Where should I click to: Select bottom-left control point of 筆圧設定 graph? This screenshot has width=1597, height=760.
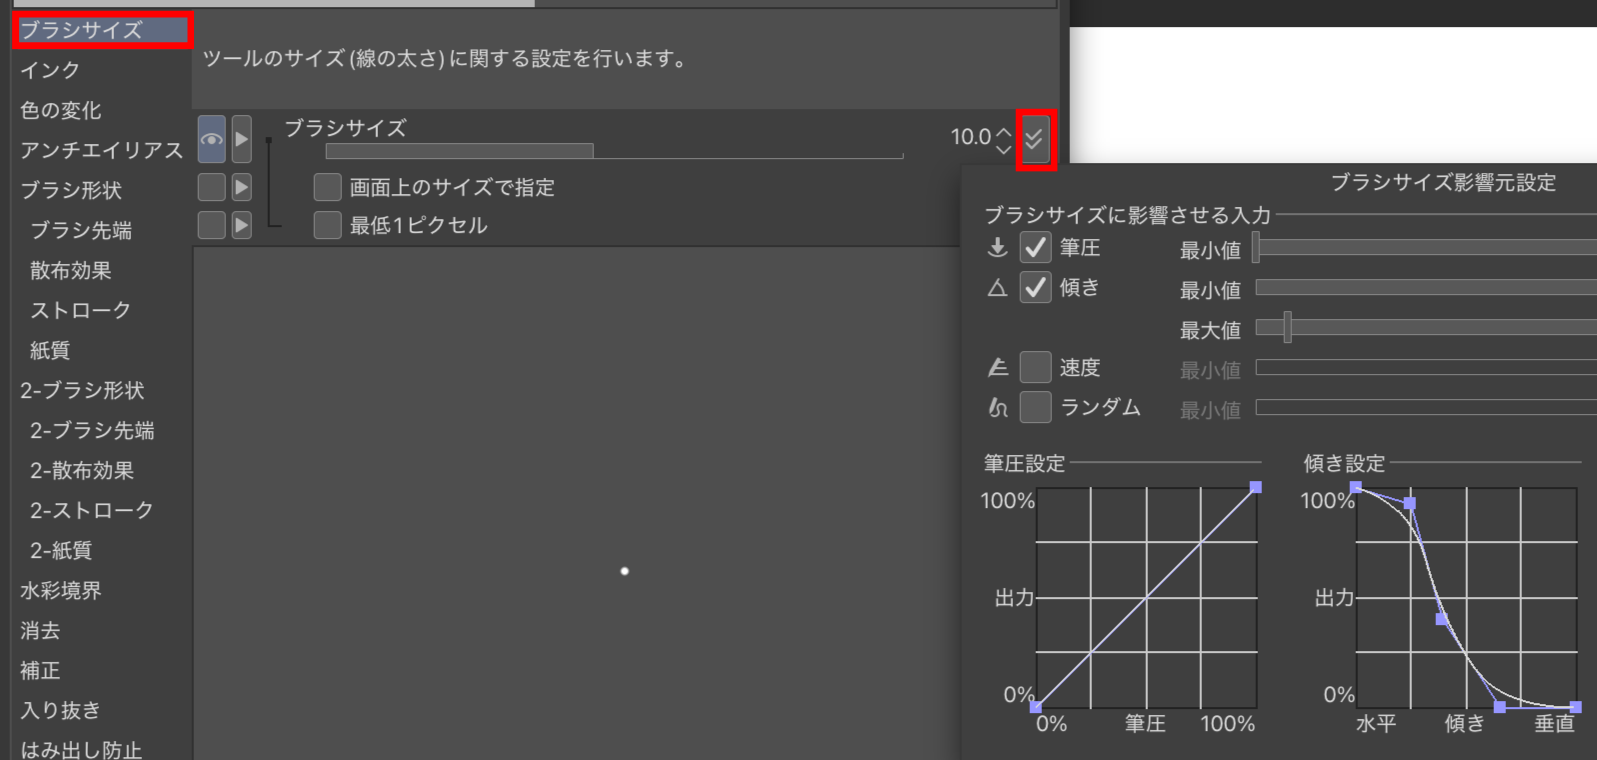point(1036,707)
